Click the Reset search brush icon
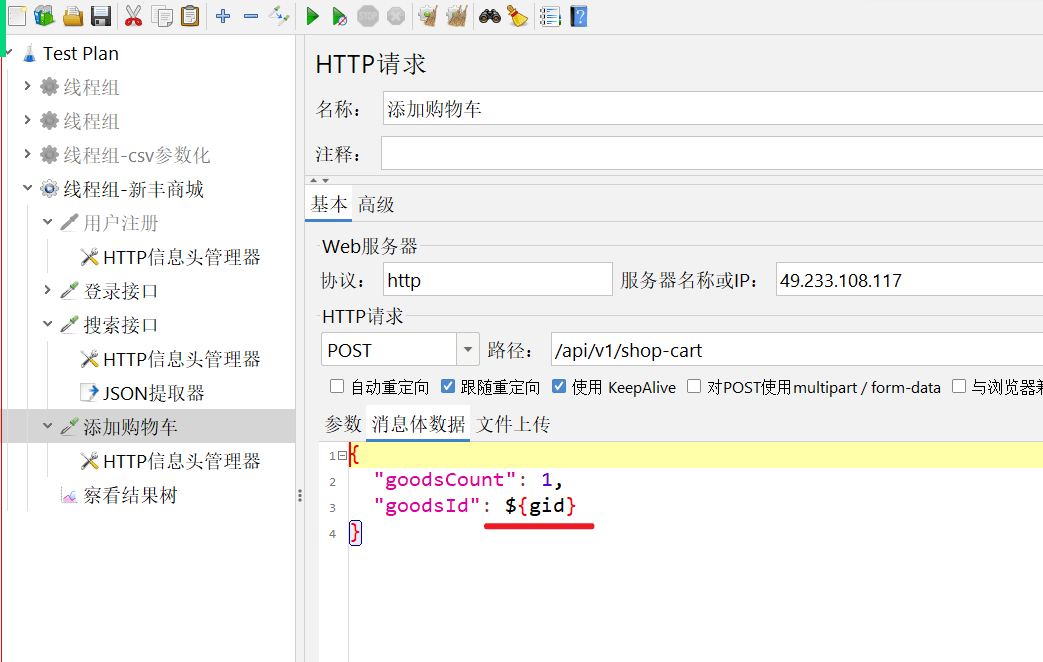This screenshot has height=662, width=1043. click(517, 16)
